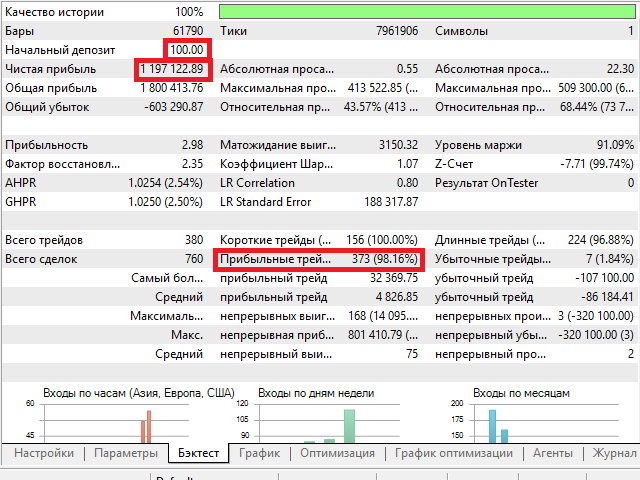Click the непрерывный выи... average value 75
The height and width of the screenshot is (480, 640).
pyautogui.click(x=412, y=353)
